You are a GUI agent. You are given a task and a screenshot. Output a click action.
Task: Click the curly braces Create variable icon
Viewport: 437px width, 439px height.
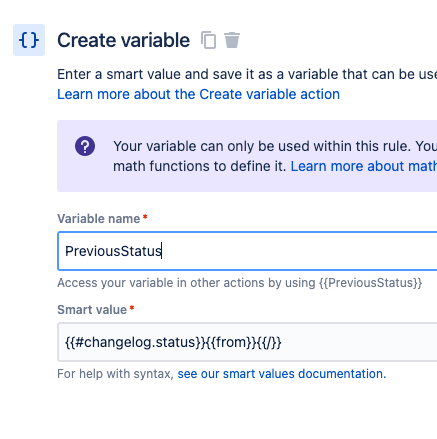click(x=29, y=40)
